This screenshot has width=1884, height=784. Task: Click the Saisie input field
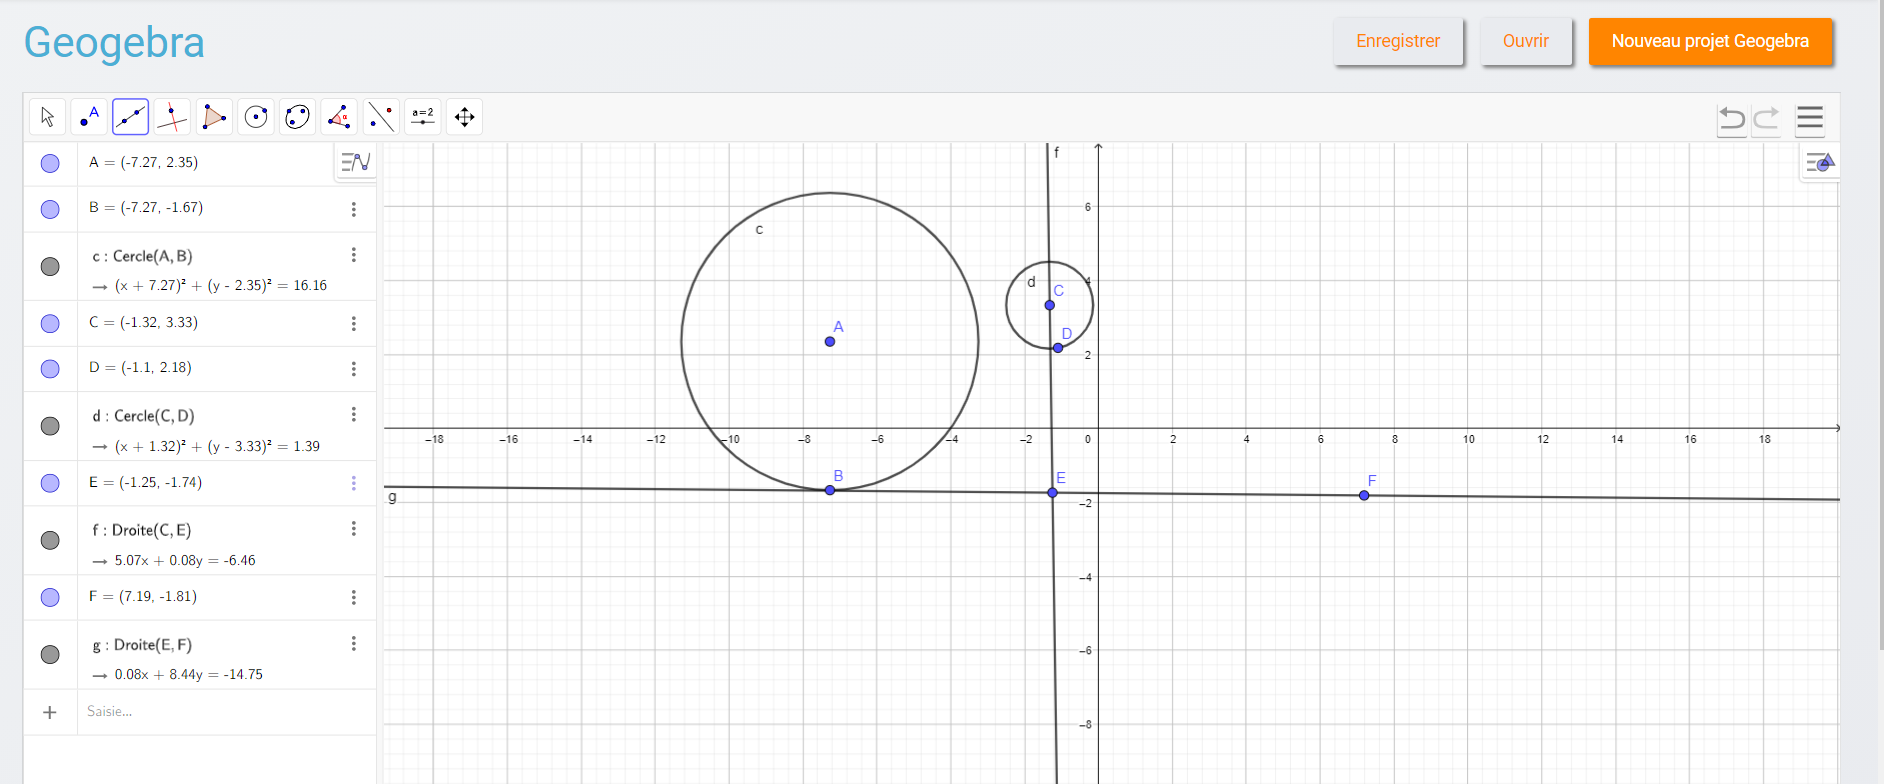[x=220, y=712]
